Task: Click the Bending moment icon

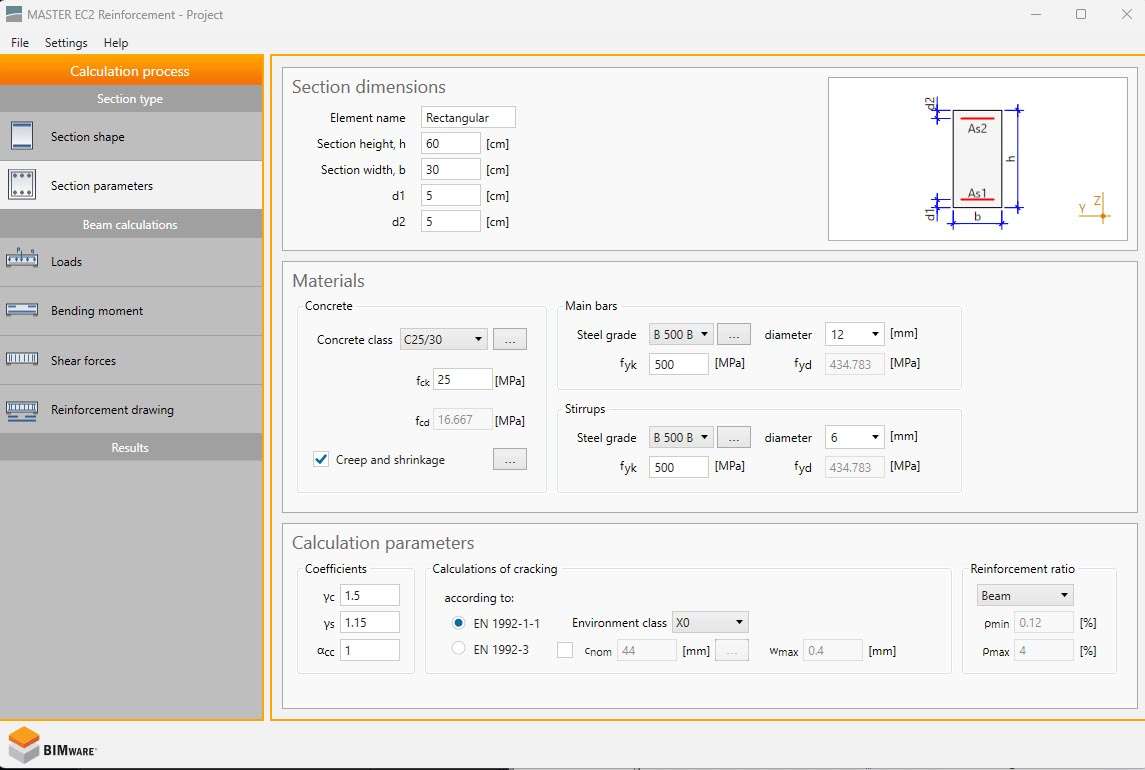Action: pos(21,310)
